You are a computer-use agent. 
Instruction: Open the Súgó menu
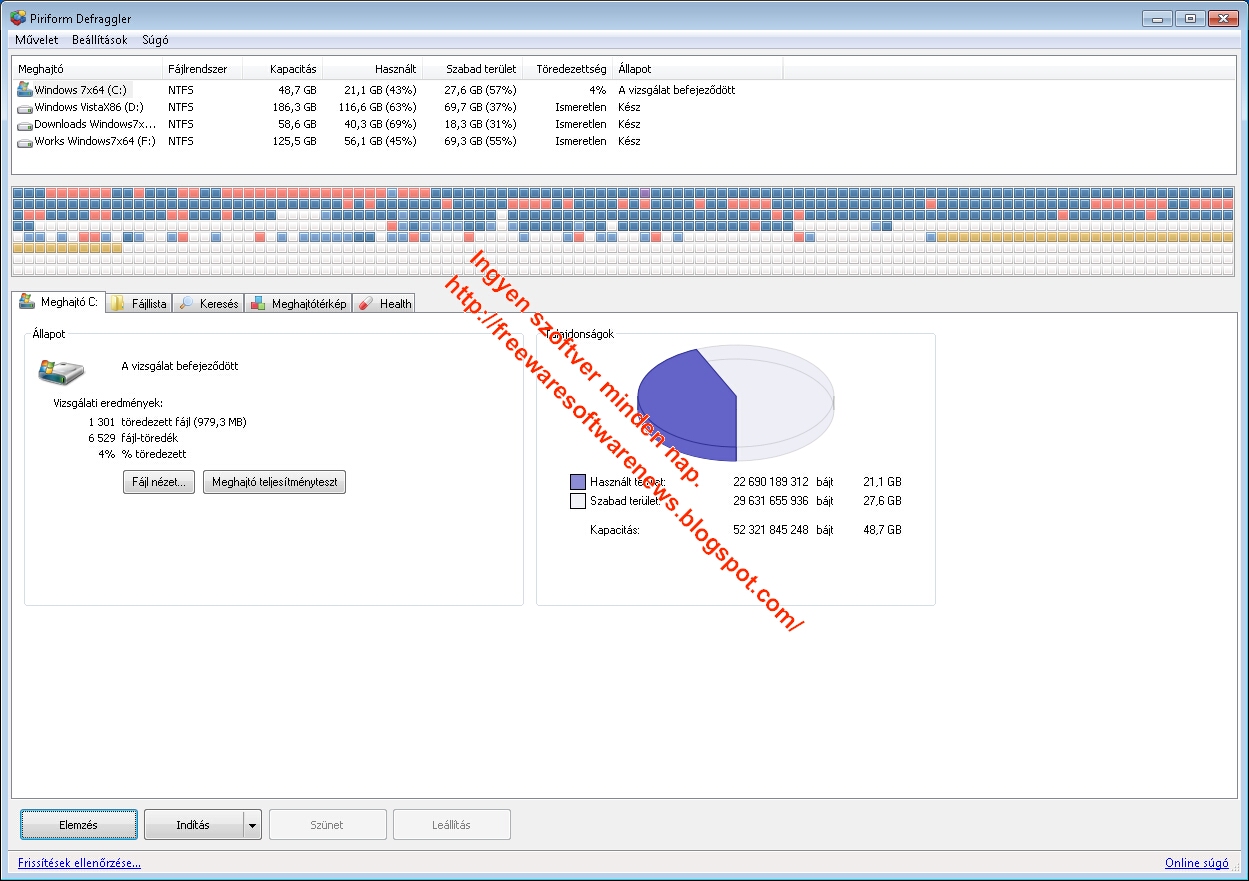coord(155,40)
